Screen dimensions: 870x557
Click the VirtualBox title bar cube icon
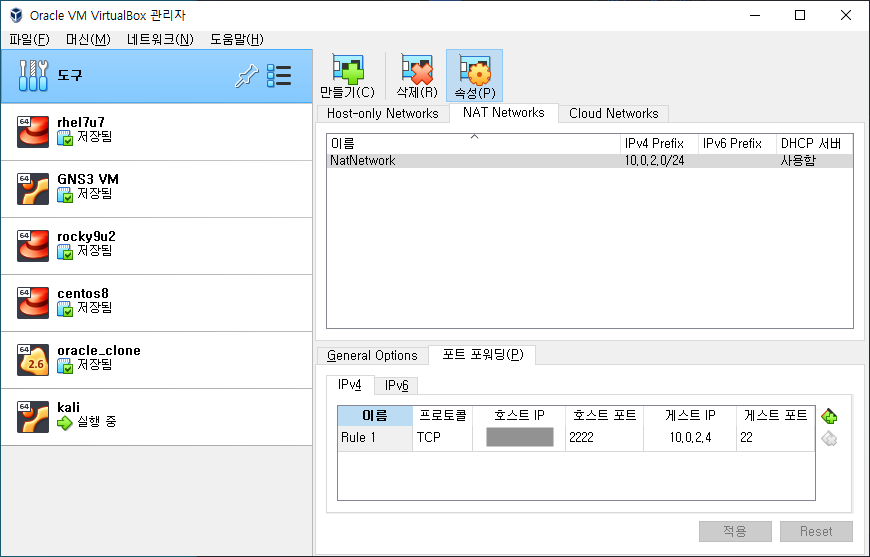point(16,15)
